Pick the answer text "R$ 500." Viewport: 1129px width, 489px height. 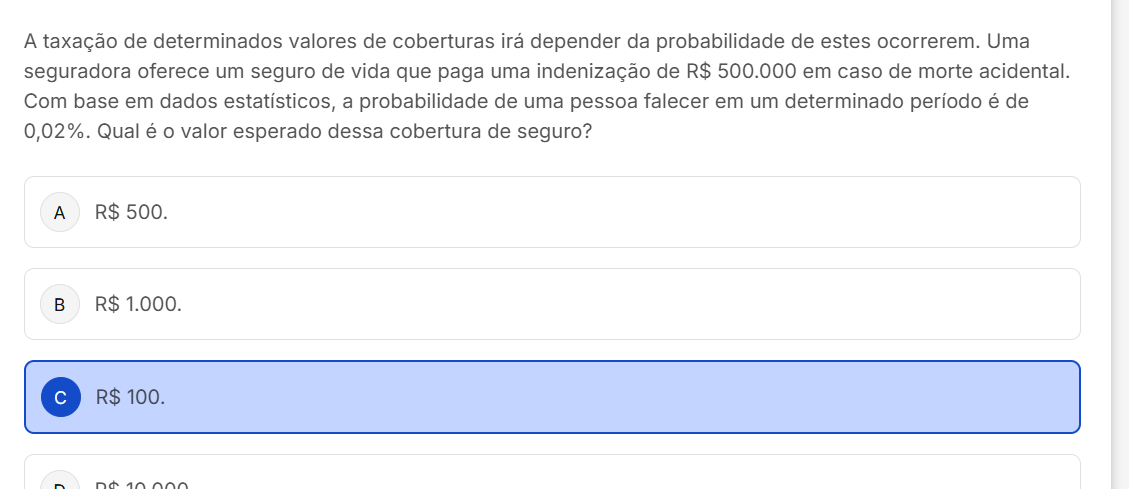click(x=131, y=212)
